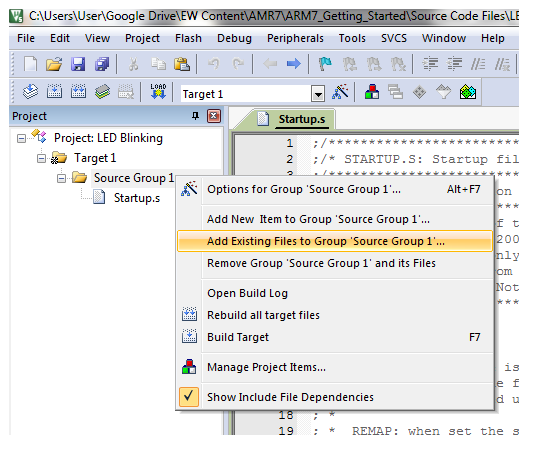Screen dimensions: 537x456
Task: Collapse the Source Group 1 tree node
Action: (61, 178)
